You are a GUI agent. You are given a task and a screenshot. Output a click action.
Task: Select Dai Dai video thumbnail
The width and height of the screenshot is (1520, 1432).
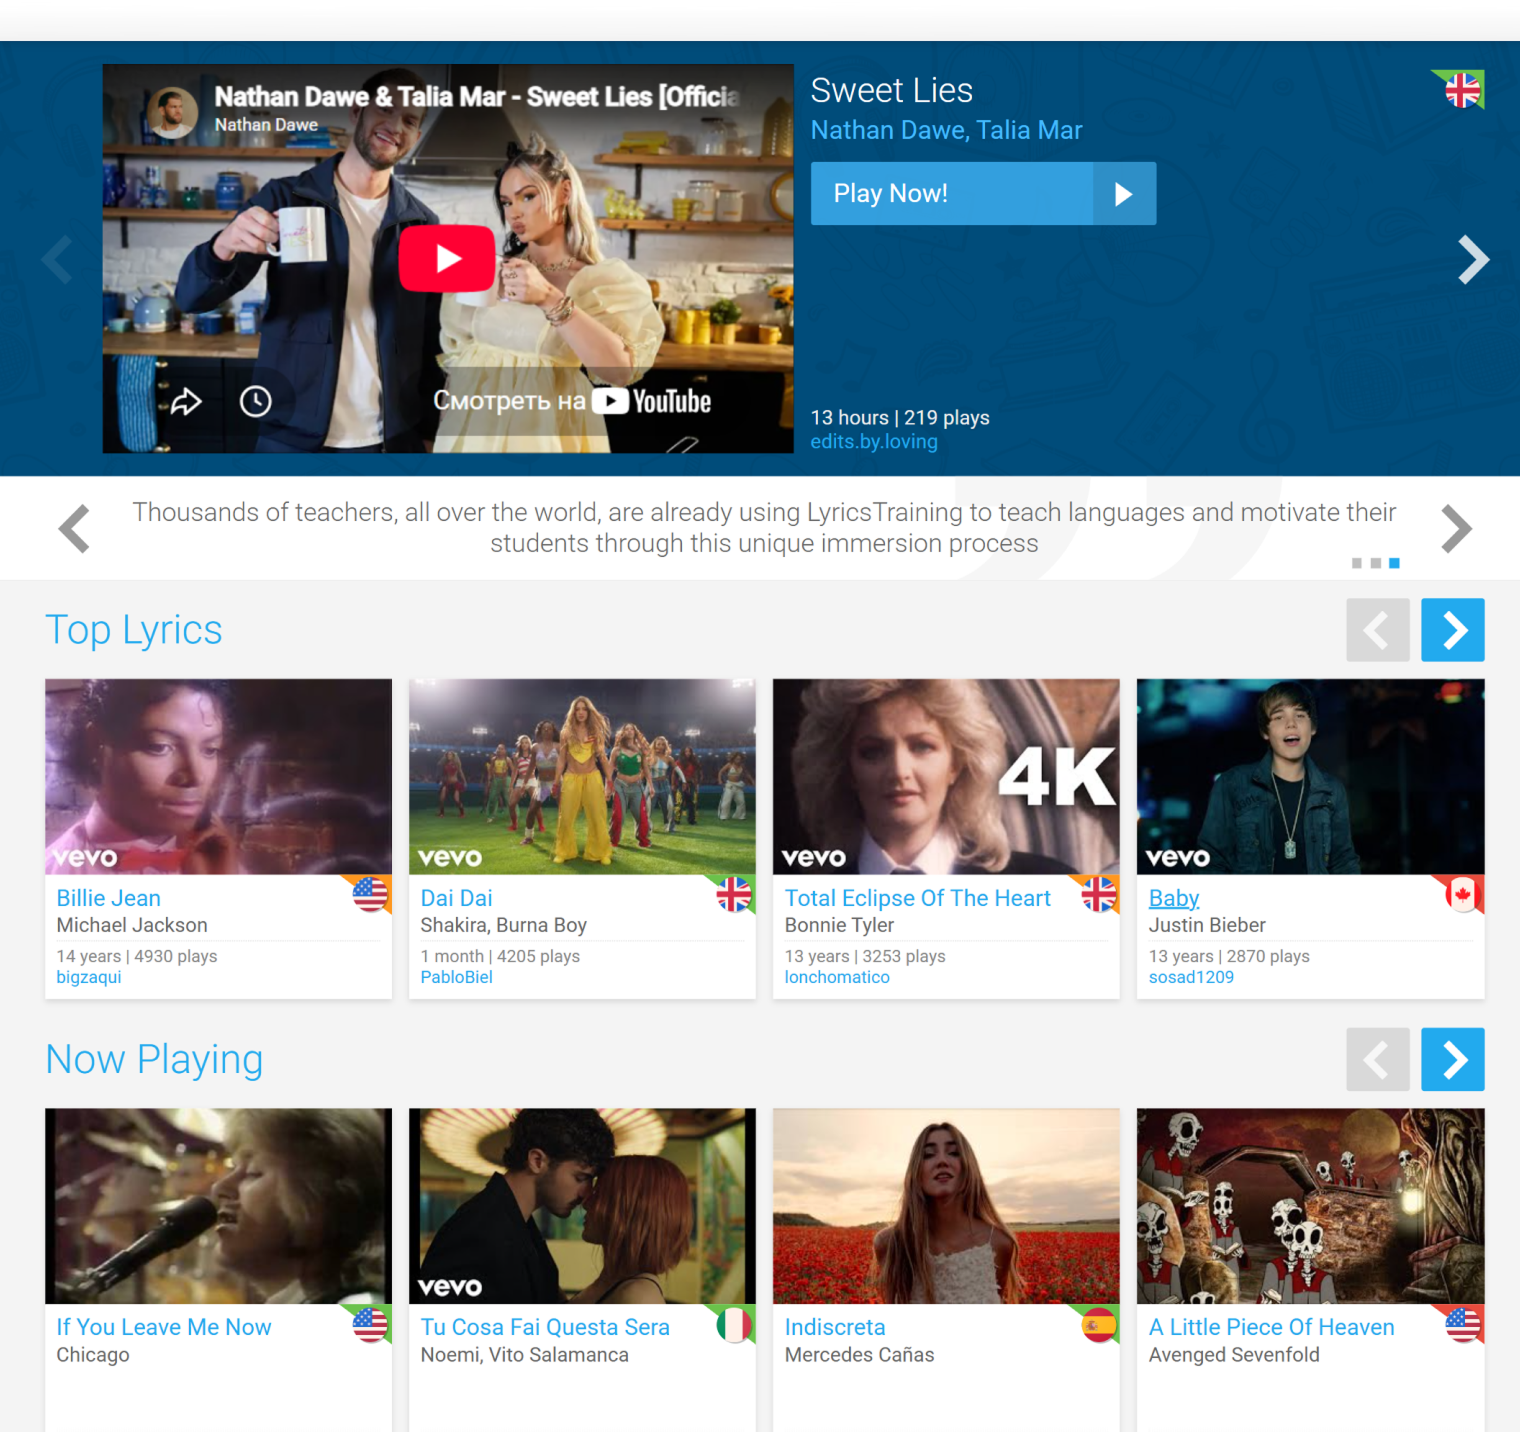click(x=582, y=777)
